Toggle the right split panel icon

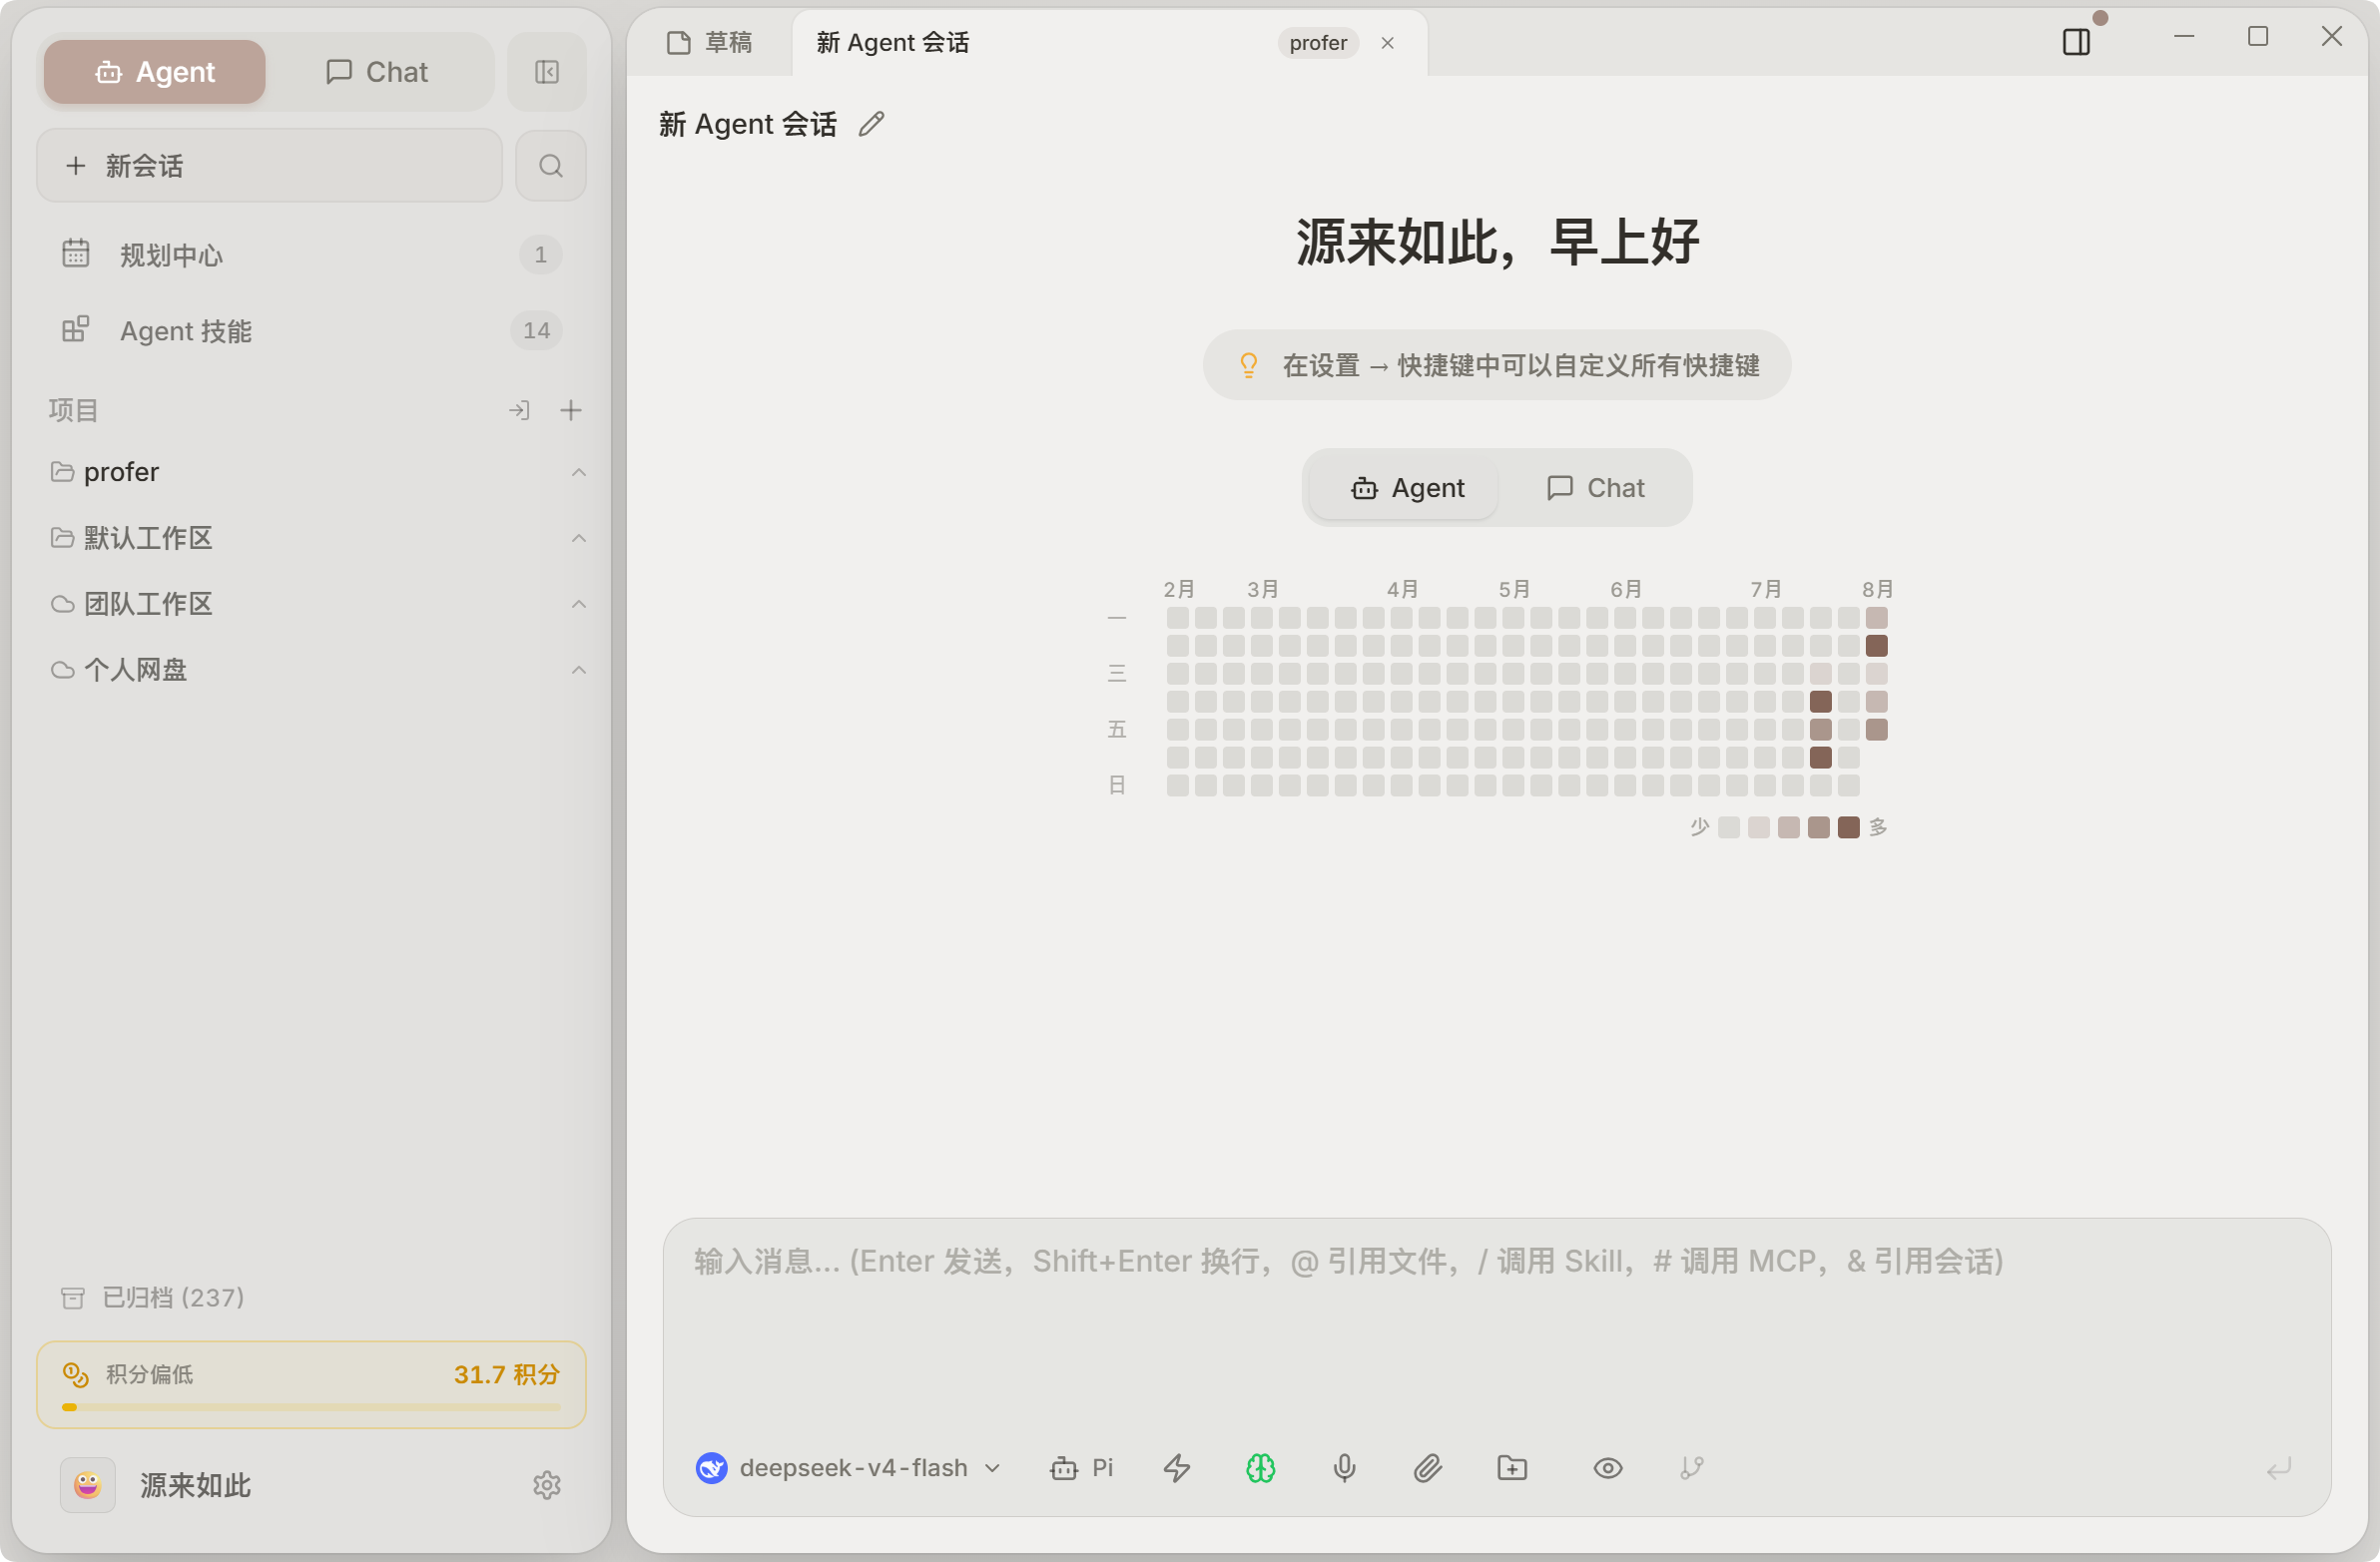pos(2076,42)
